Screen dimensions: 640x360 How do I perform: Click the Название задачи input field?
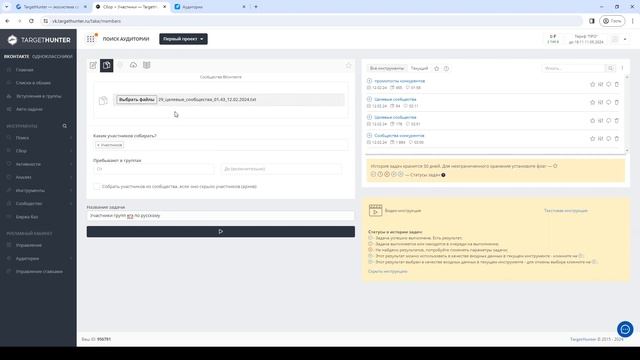pos(220,216)
